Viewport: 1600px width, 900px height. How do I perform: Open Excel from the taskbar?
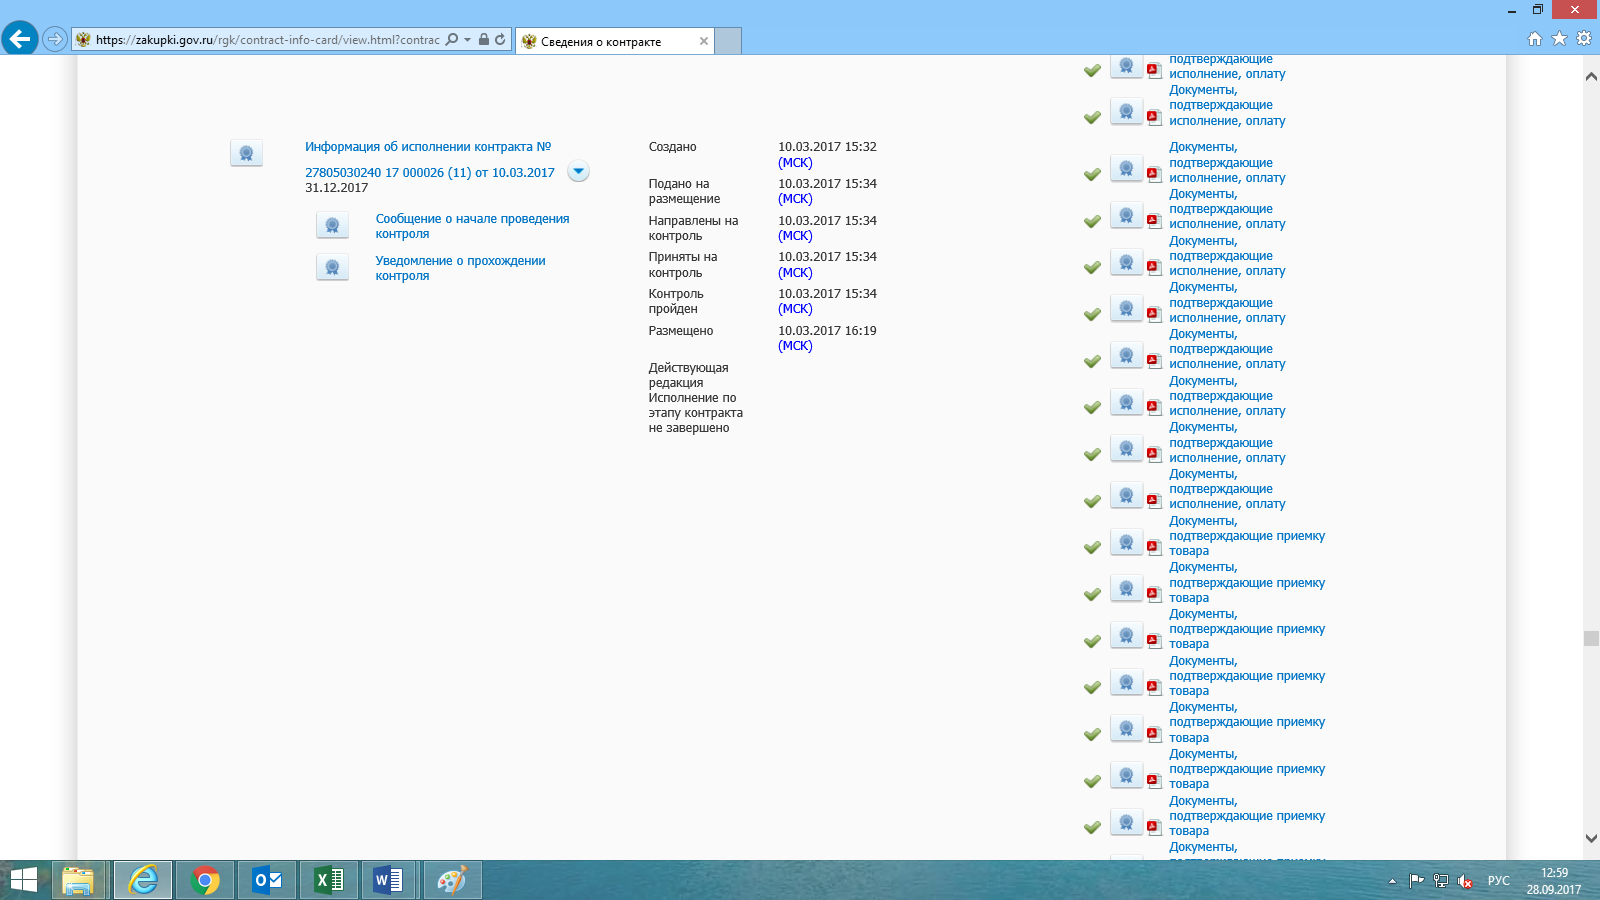click(329, 880)
